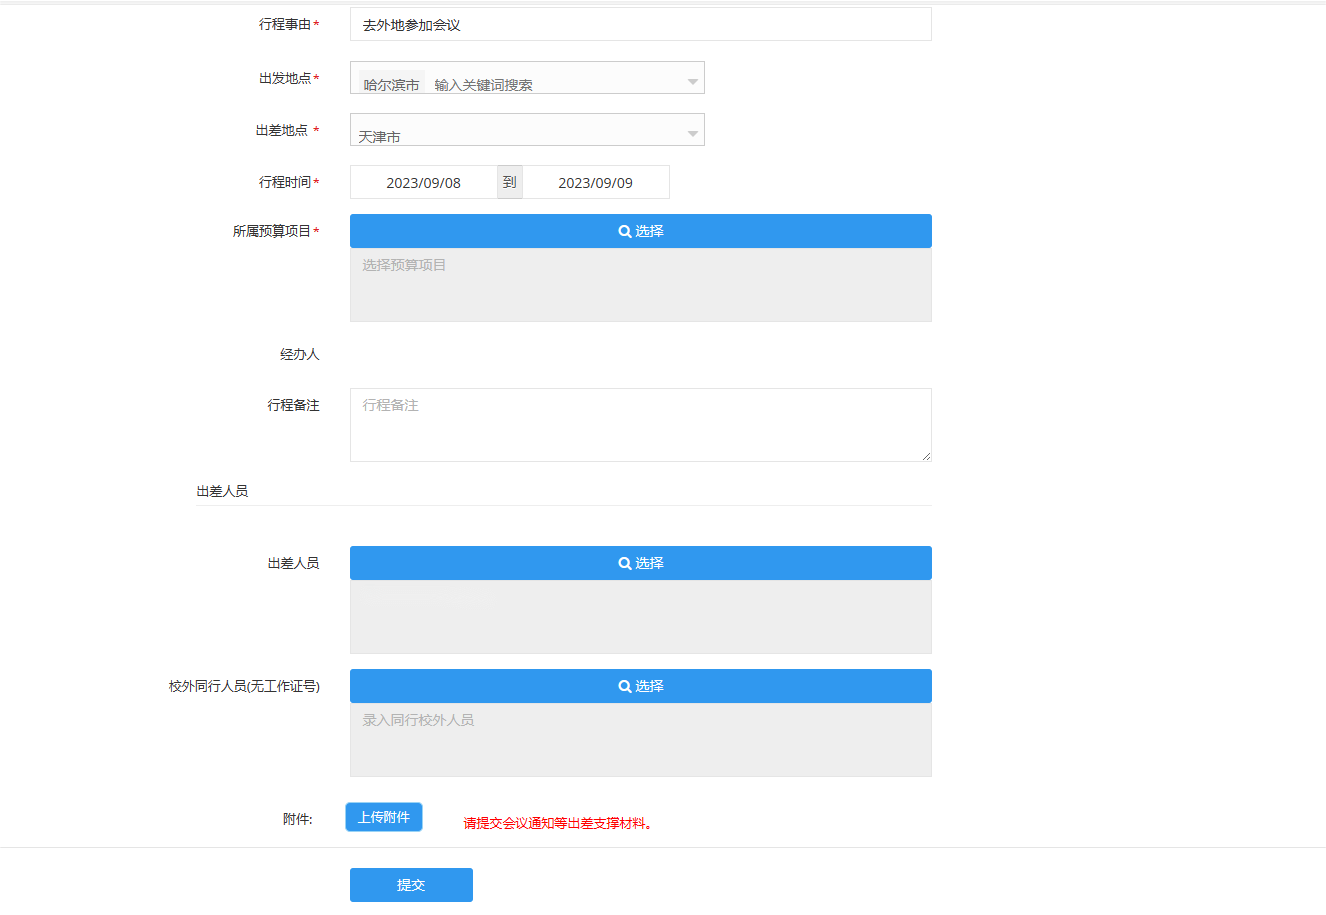Click the magnifier icon in budget project 选择 bar
This screenshot has height=915, width=1326.
pyautogui.click(x=624, y=231)
